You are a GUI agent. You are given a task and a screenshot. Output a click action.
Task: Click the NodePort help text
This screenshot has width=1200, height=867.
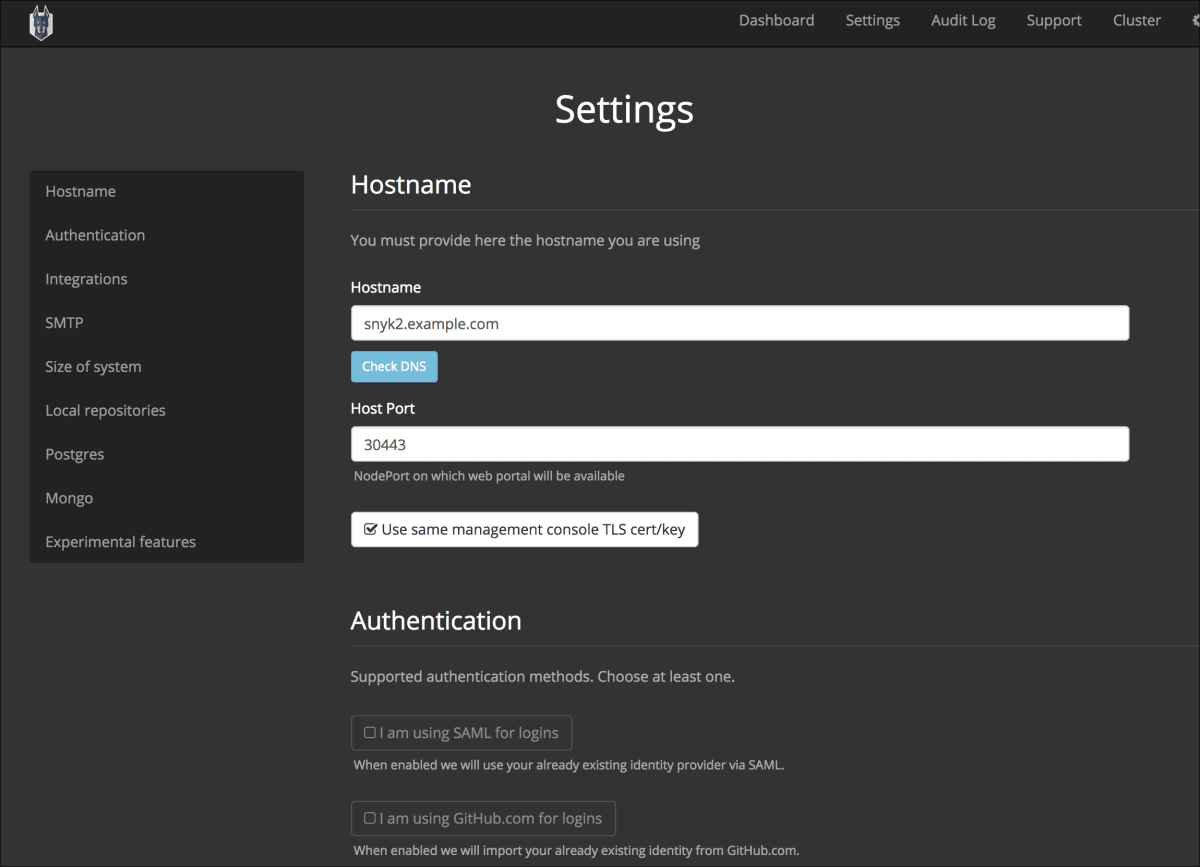(x=489, y=476)
